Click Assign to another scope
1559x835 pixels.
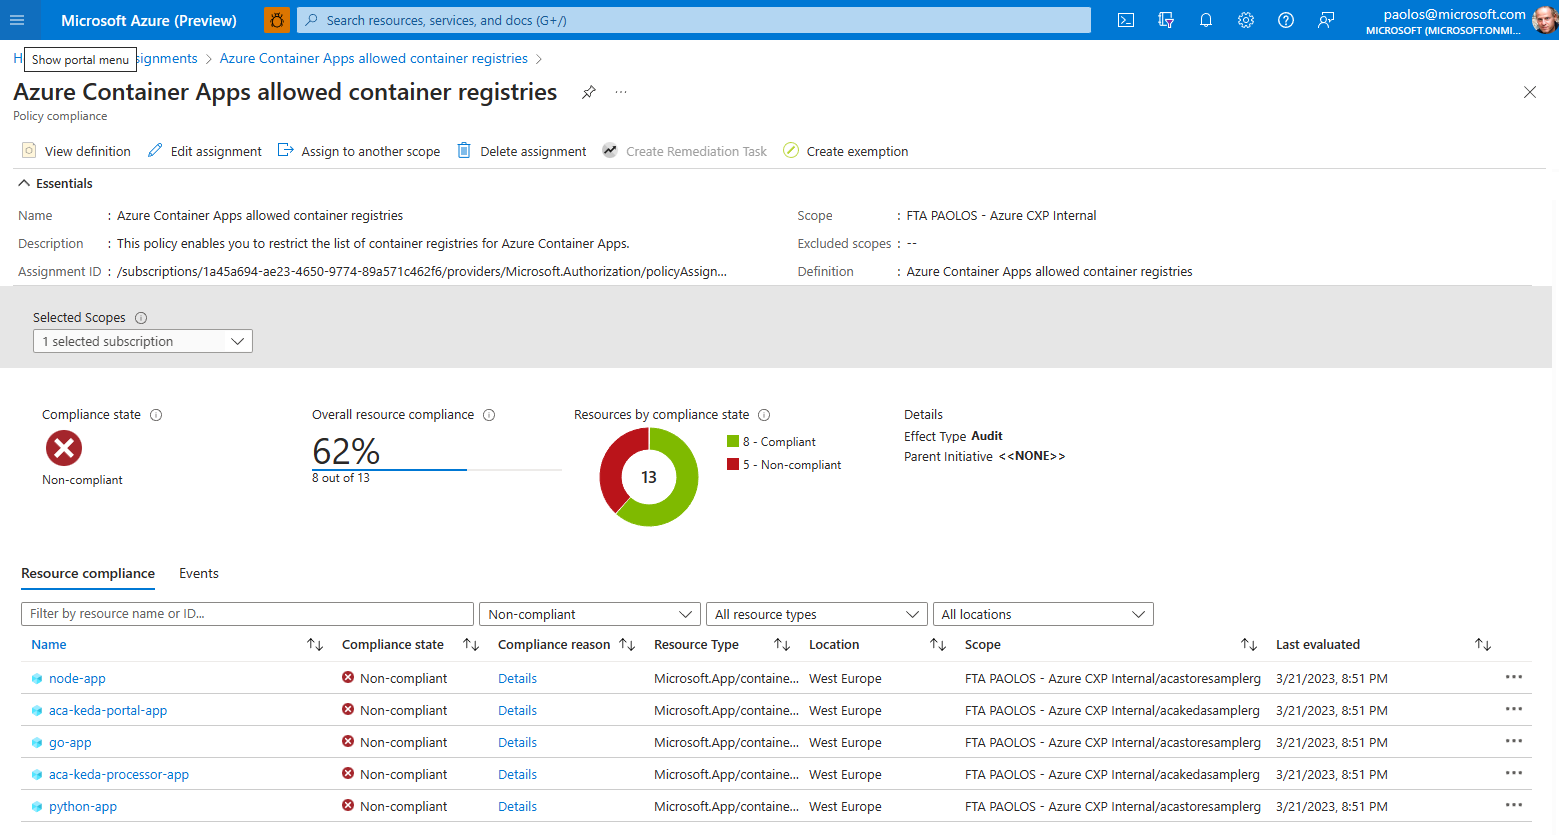coord(359,151)
